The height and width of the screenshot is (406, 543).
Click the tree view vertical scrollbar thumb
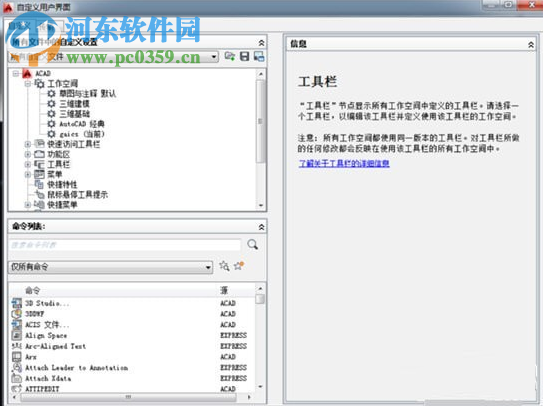point(261,121)
